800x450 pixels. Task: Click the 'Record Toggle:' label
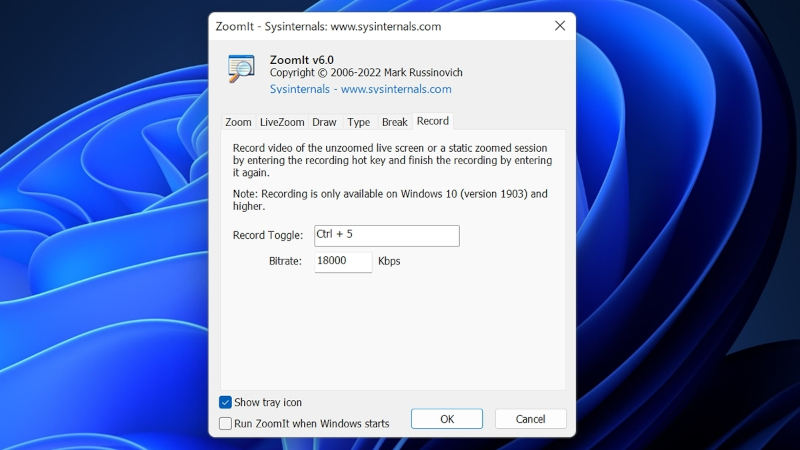click(x=268, y=235)
